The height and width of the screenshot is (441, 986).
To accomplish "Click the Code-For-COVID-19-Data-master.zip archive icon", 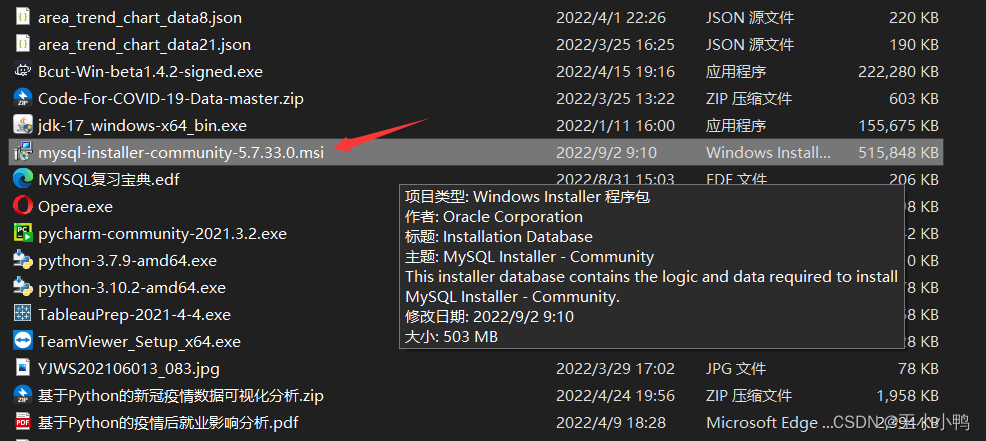I will [23, 98].
